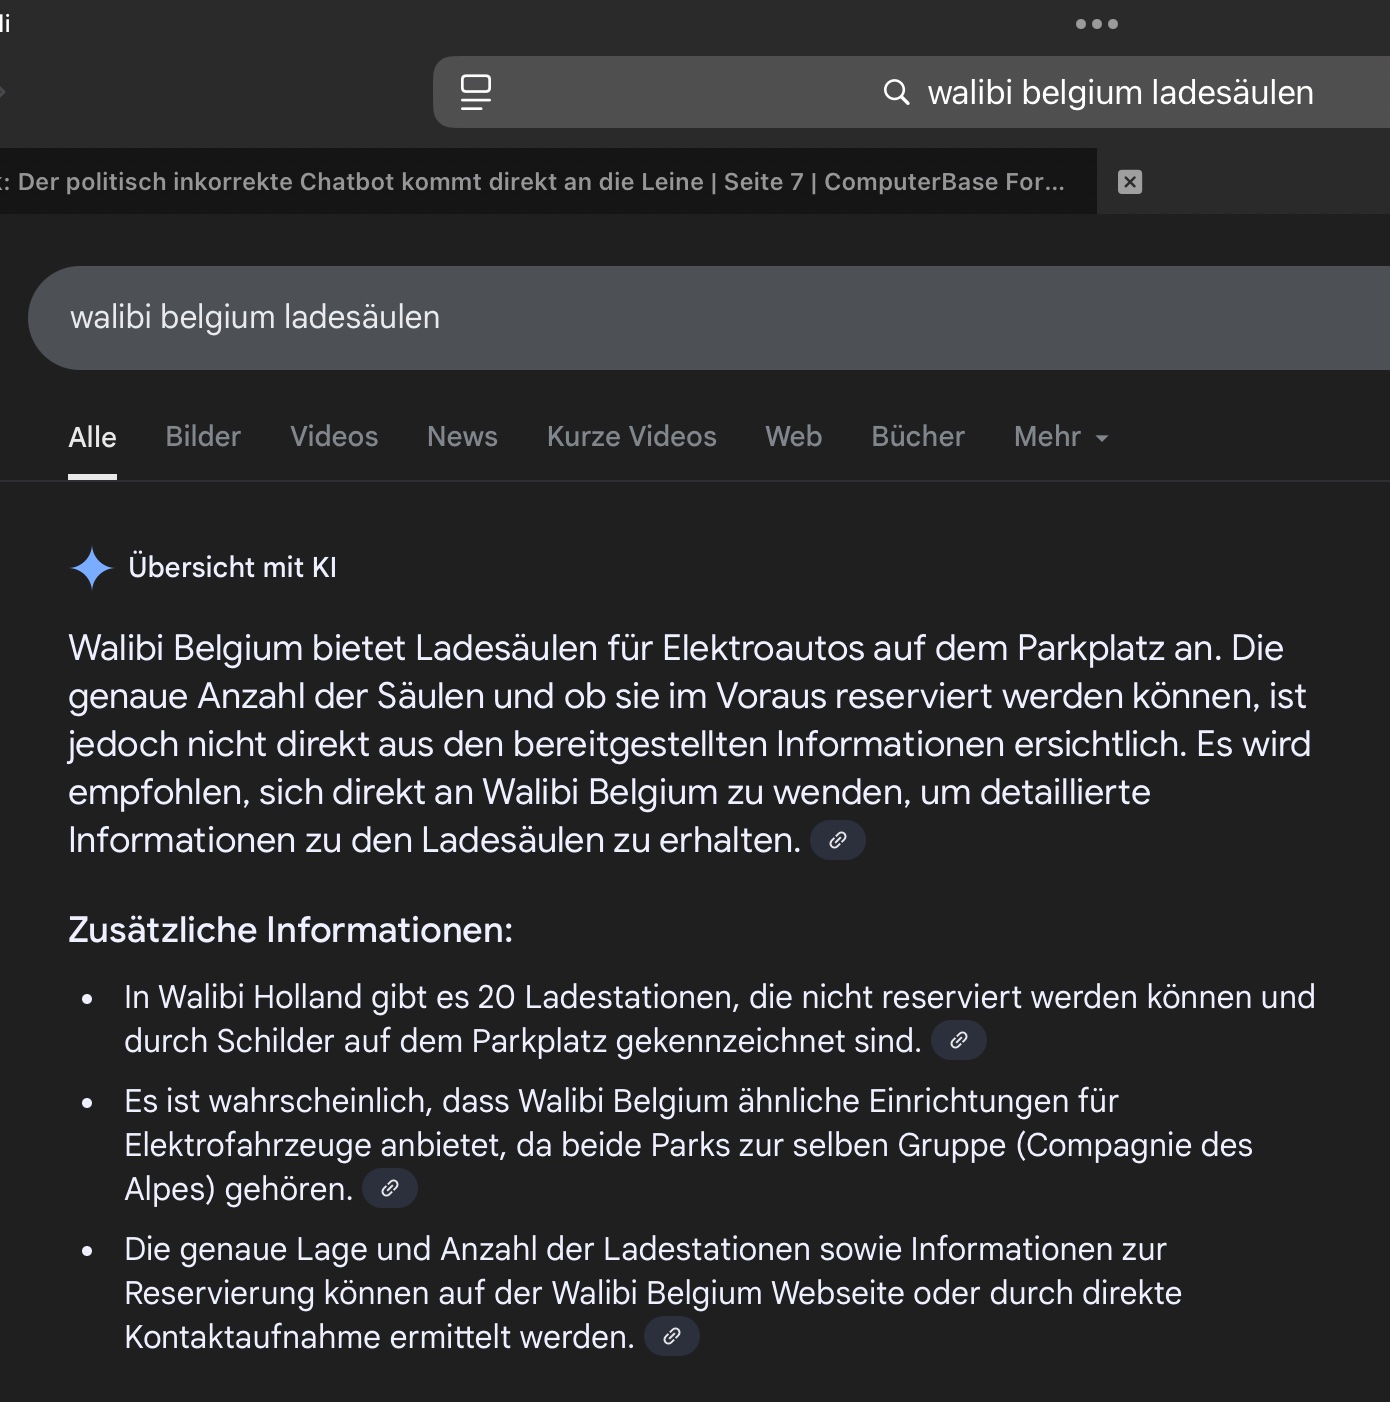The image size is (1390, 1402).
Task: Click the Google search box field
Action: pos(709,318)
